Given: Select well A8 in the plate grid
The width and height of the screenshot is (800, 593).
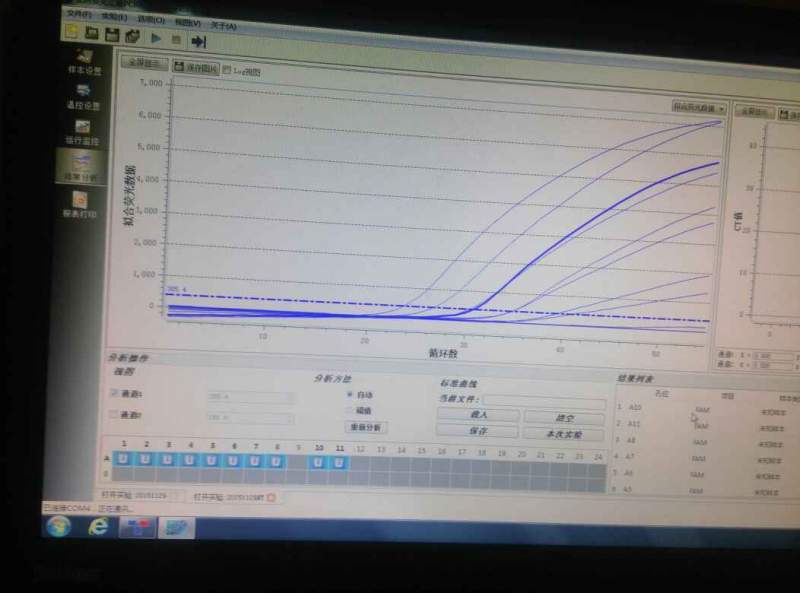Looking at the screenshot, I should click(x=276, y=462).
